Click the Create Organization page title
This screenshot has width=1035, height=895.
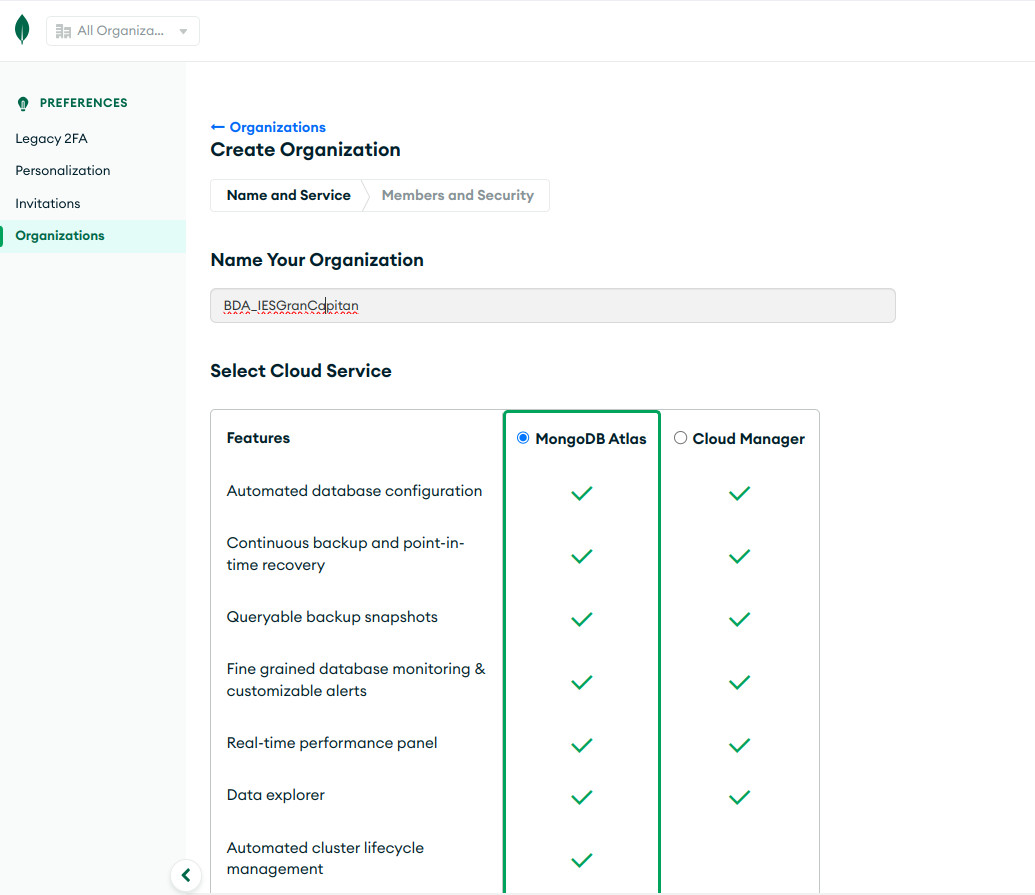click(306, 150)
